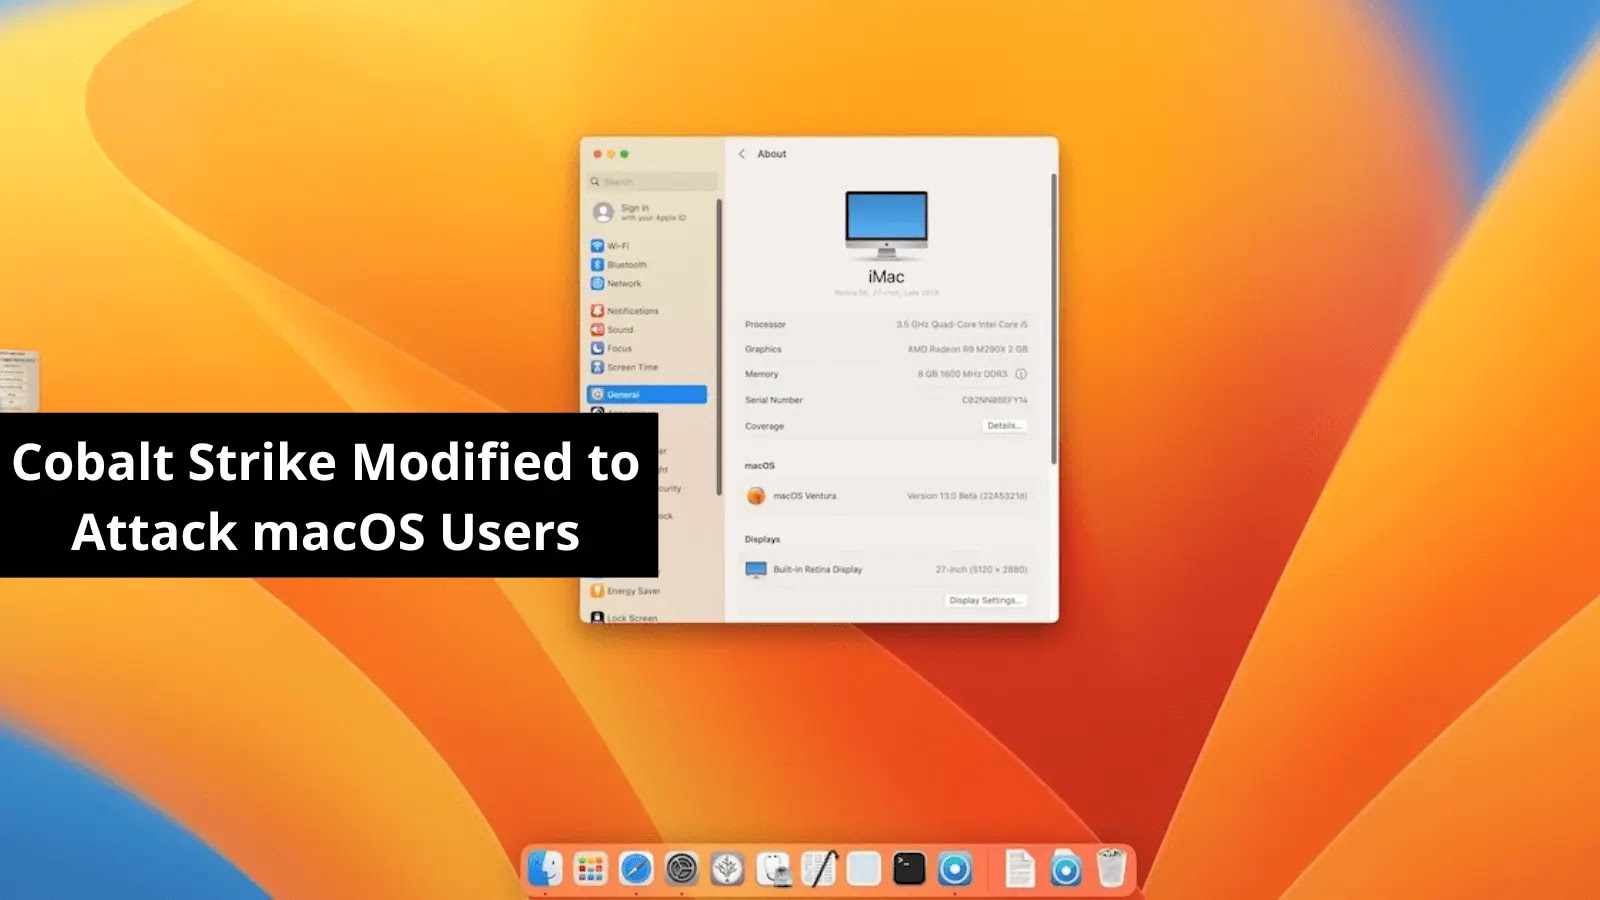Open the silver tree-emblem app in Dock
The height and width of the screenshot is (900, 1600).
pyautogui.click(x=727, y=869)
